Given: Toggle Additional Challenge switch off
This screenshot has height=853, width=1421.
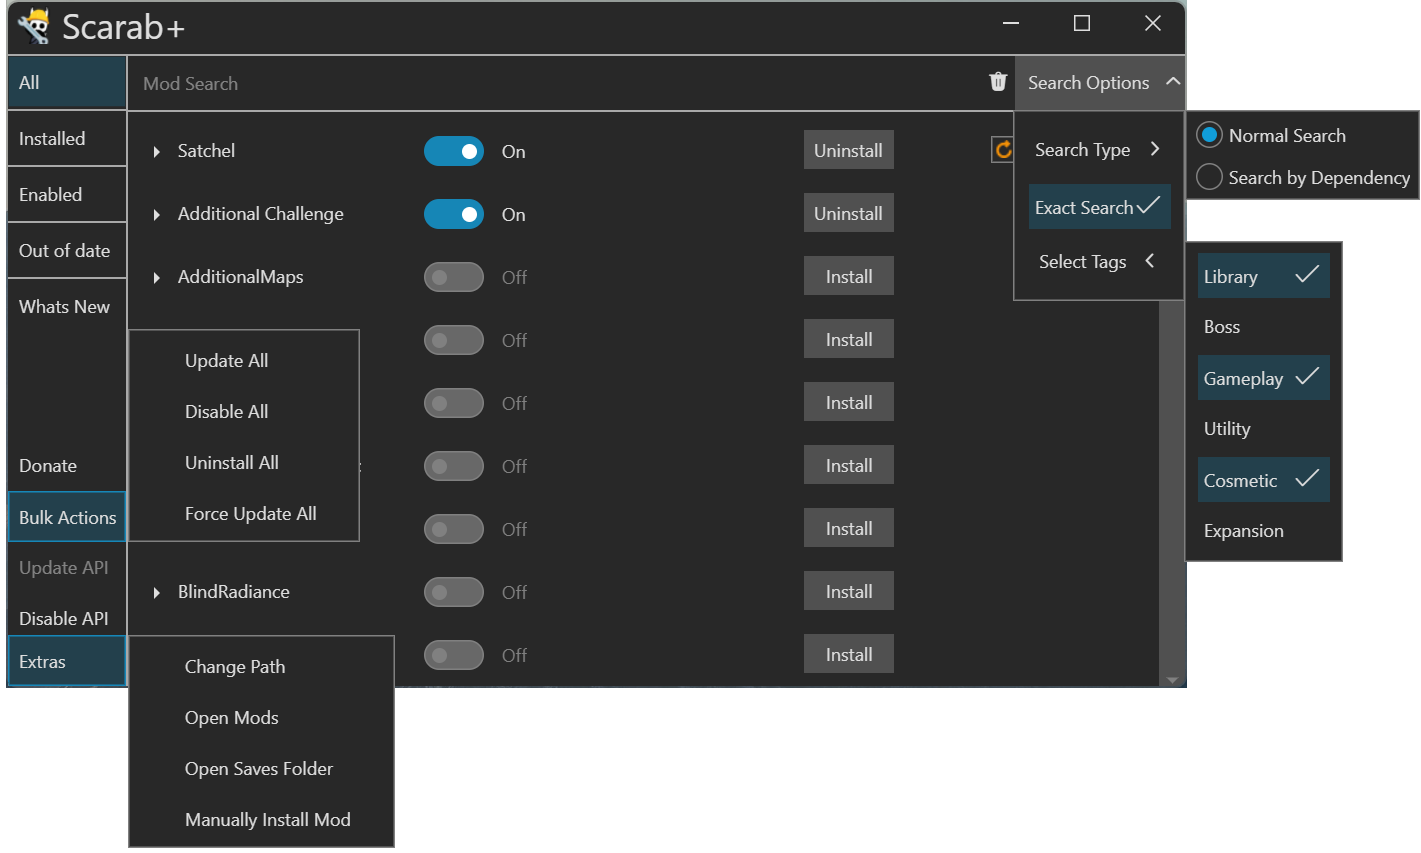Looking at the screenshot, I should point(454,214).
